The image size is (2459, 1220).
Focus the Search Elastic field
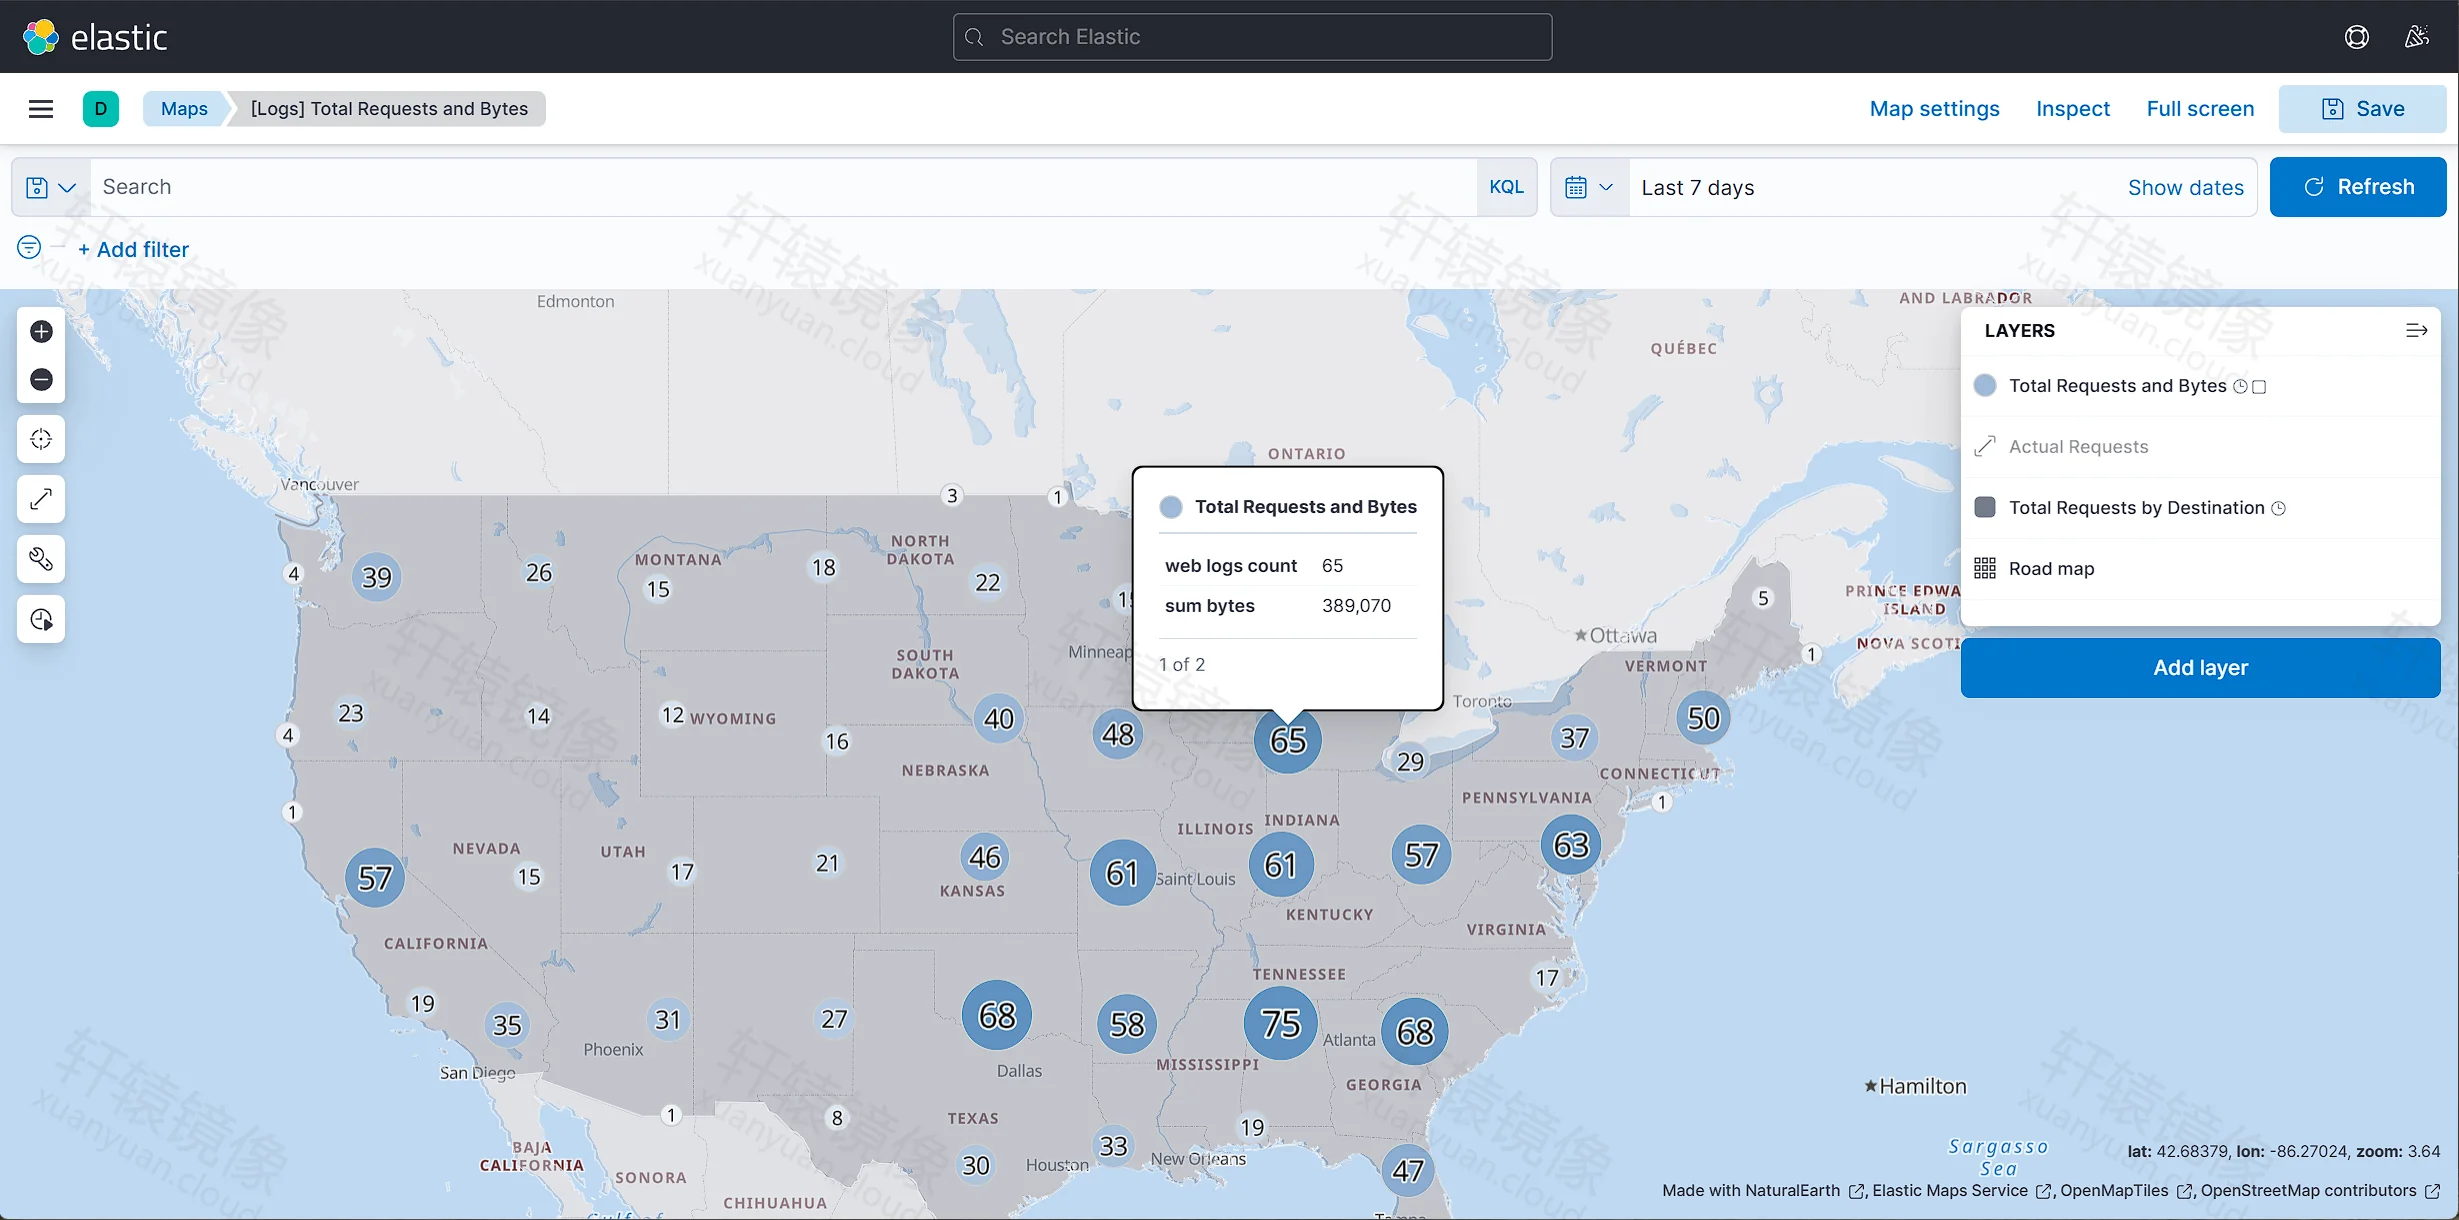(1252, 37)
